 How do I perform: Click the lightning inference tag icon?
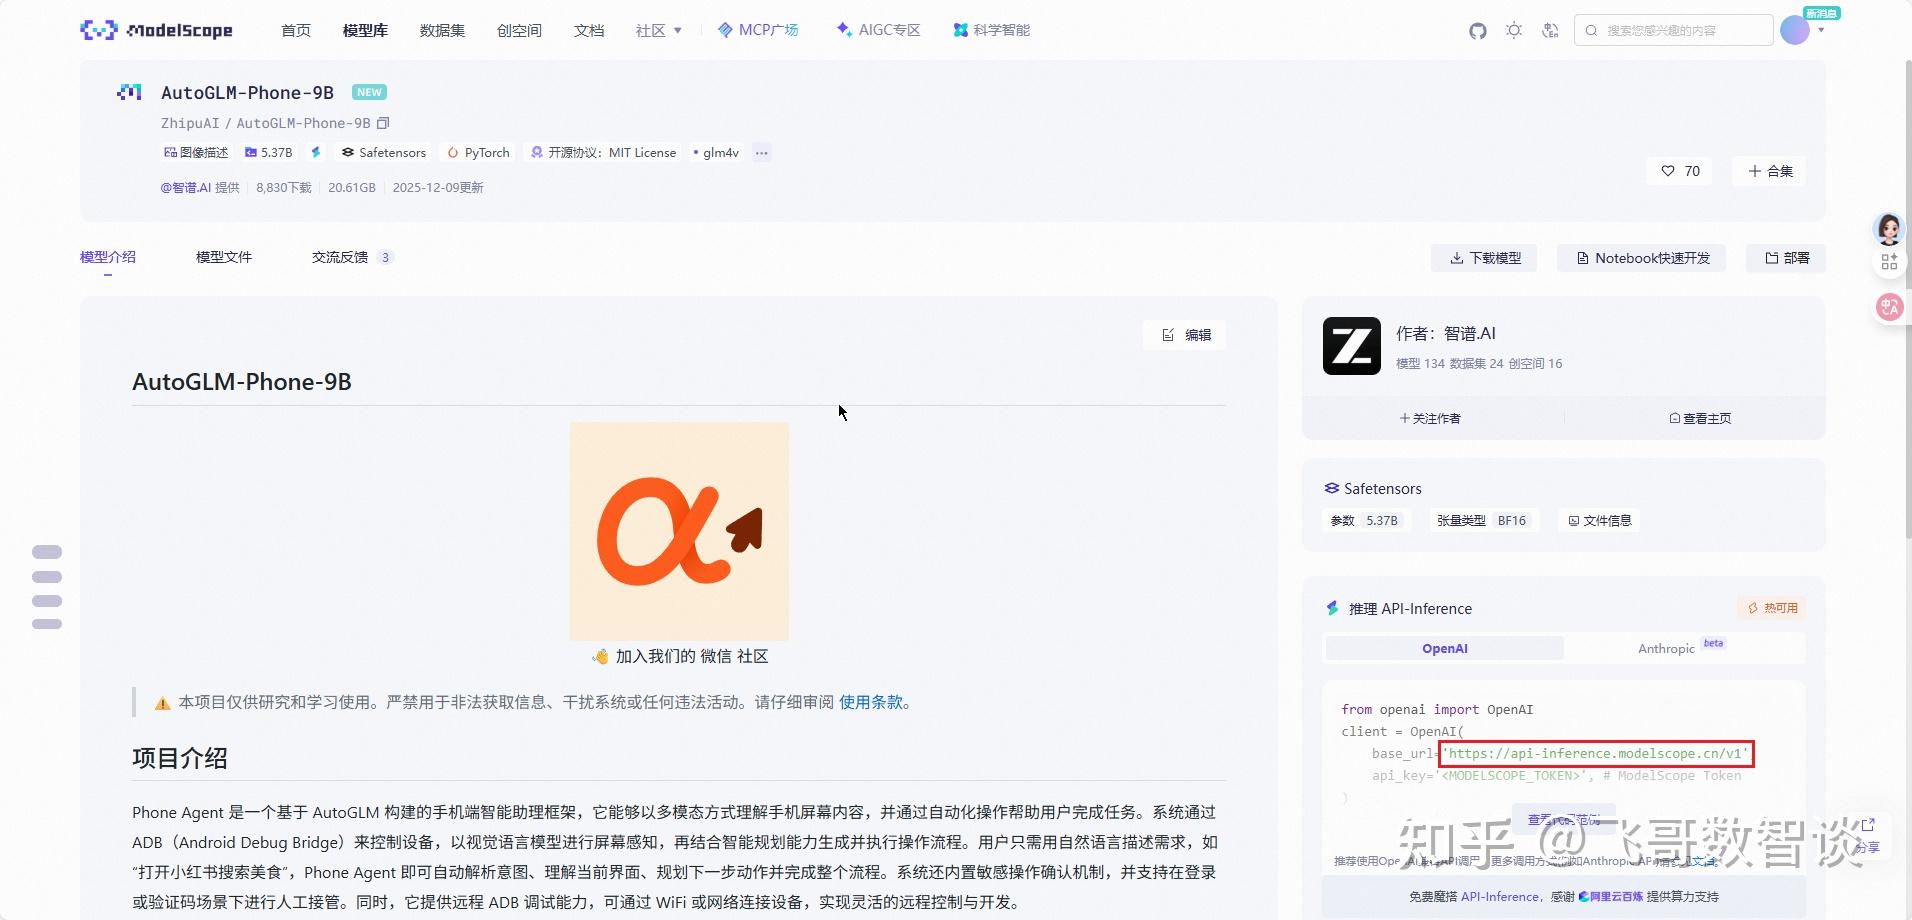316,152
